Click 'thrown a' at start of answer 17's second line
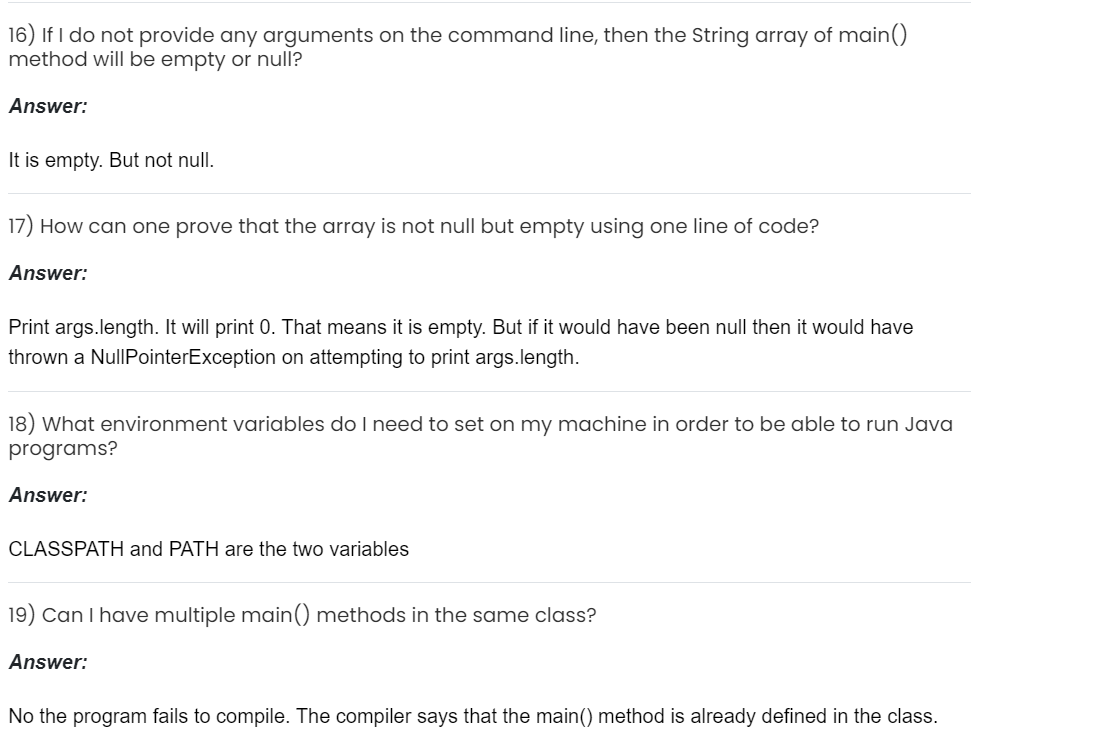This screenshot has width=1102, height=747. (x=46, y=358)
